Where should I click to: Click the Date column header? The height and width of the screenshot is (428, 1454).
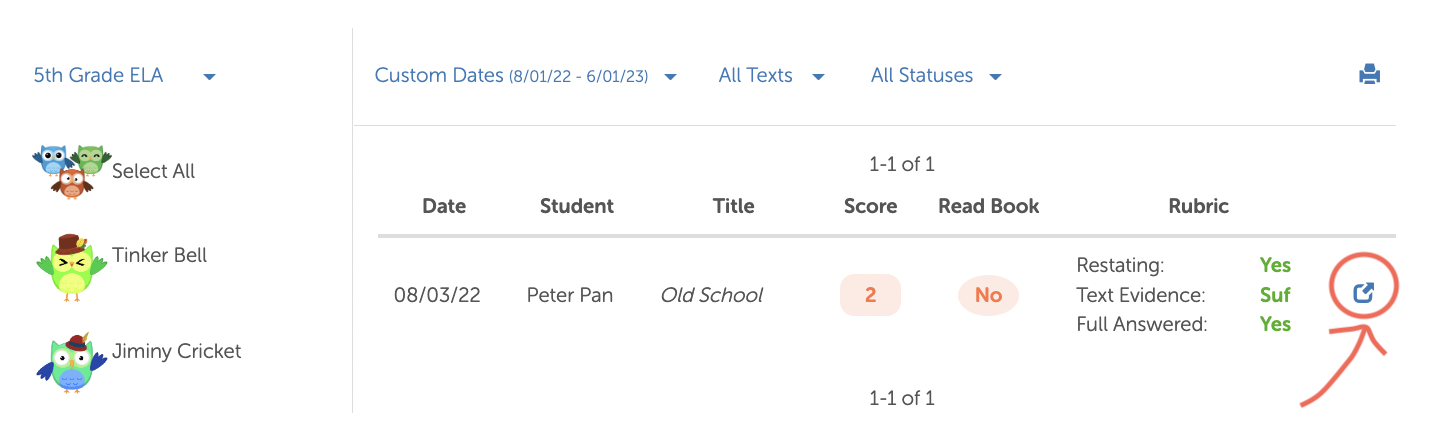[444, 206]
